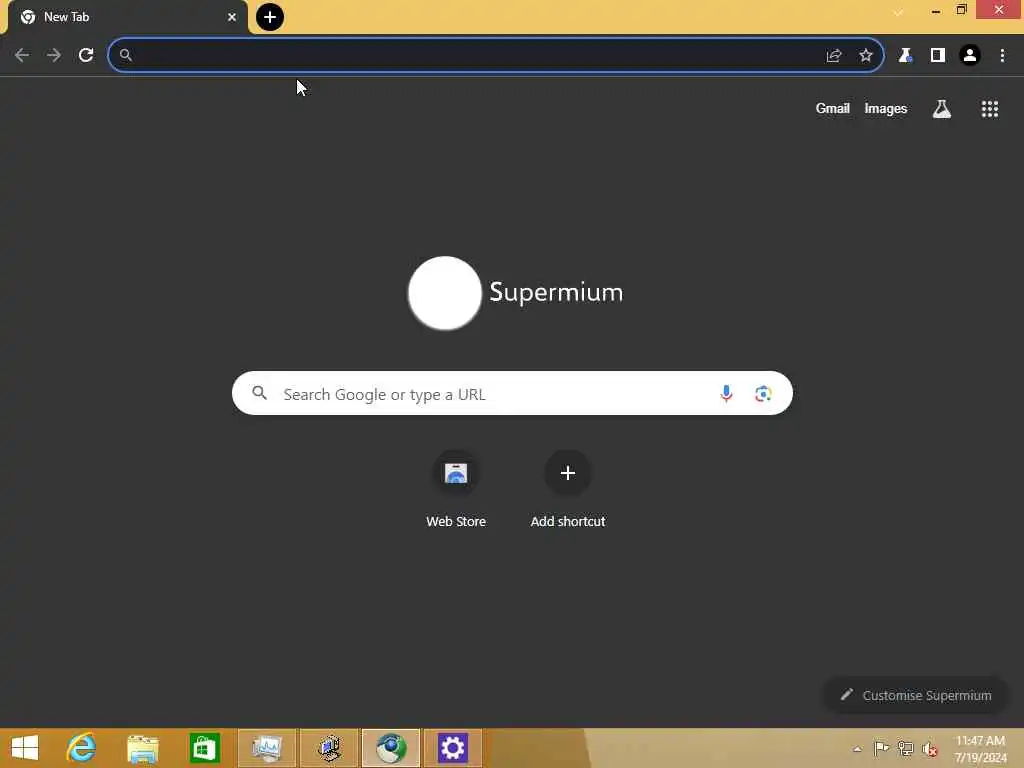
Task: Open the purple gear settings taskbar app
Action: pyautogui.click(x=453, y=748)
